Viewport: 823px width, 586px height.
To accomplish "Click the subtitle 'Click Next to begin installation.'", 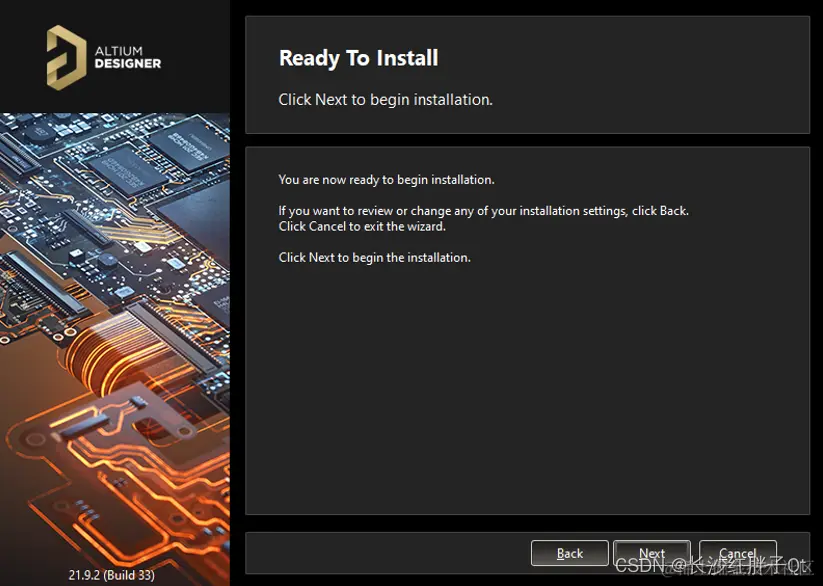I will (385, 99).
